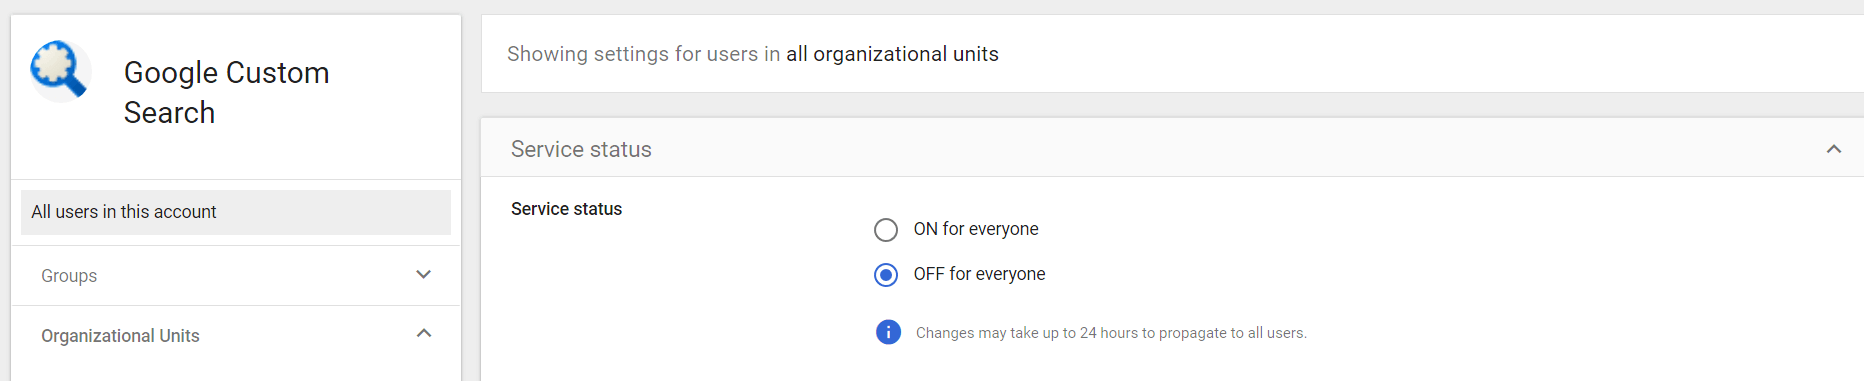The height and width of the screenshot is (381, 1864).
Task: Select All users in this account
Action: tap(236, 212)
